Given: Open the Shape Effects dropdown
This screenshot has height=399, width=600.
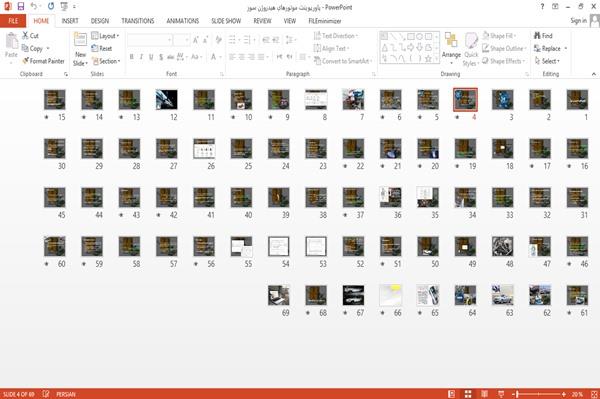Looking at the screenshot, I should point(504,61).
